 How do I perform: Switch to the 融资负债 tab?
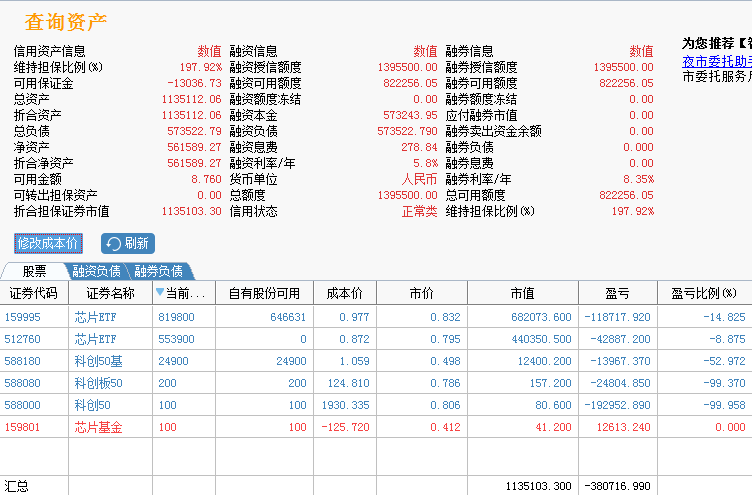coord(96,271)
